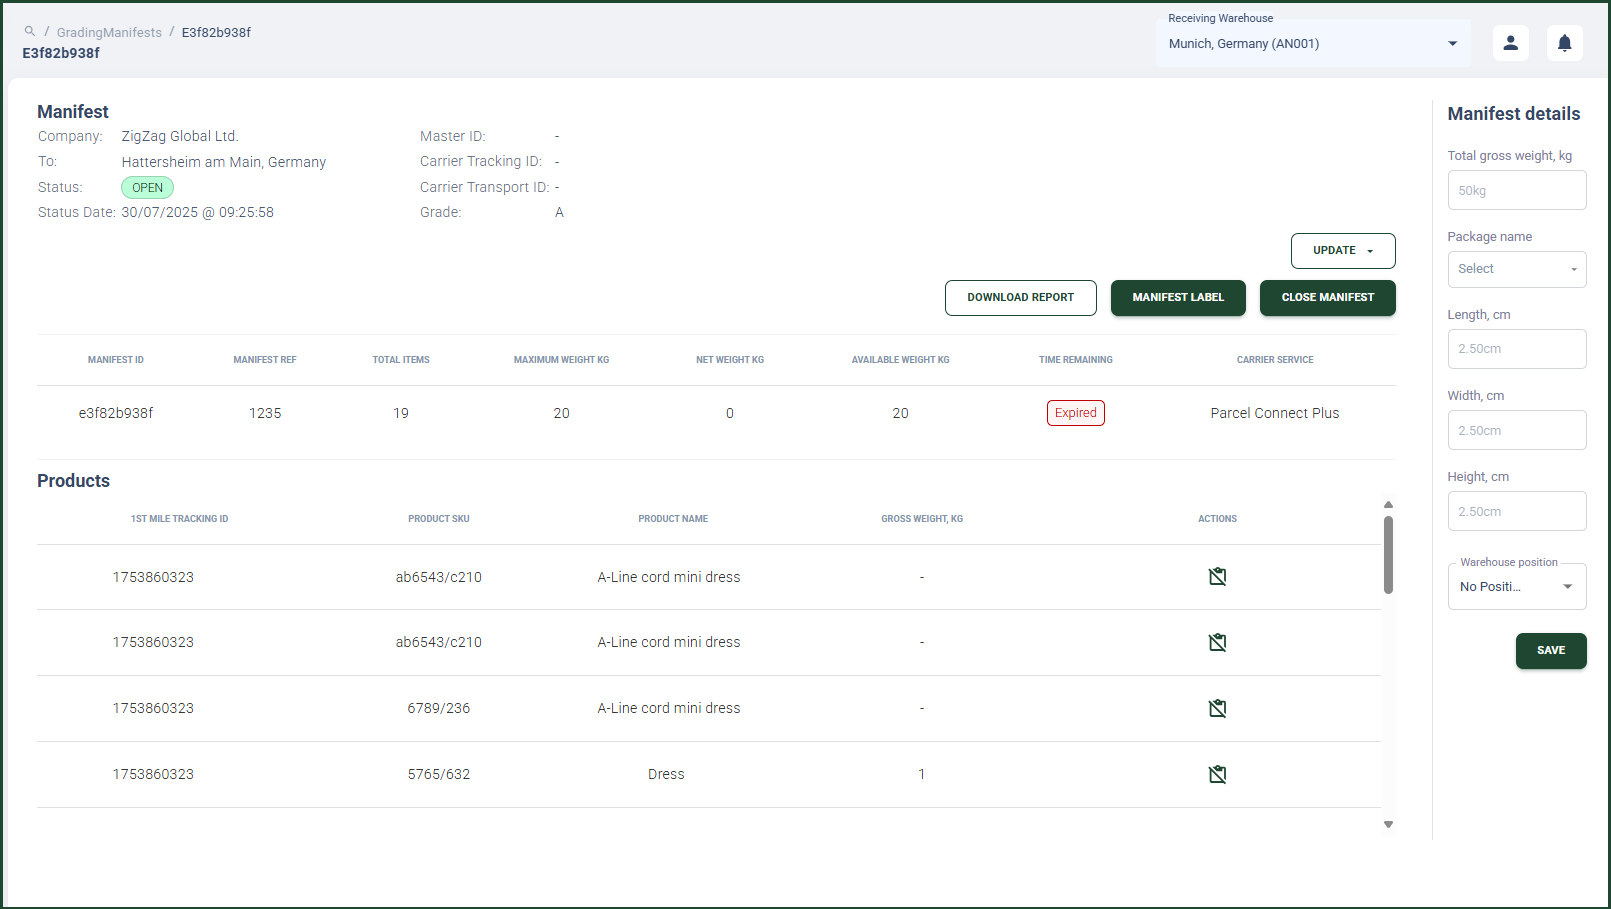Click TIME REMAINING column header
Screen dimensions: 1611x909
tap(1075, 360)
